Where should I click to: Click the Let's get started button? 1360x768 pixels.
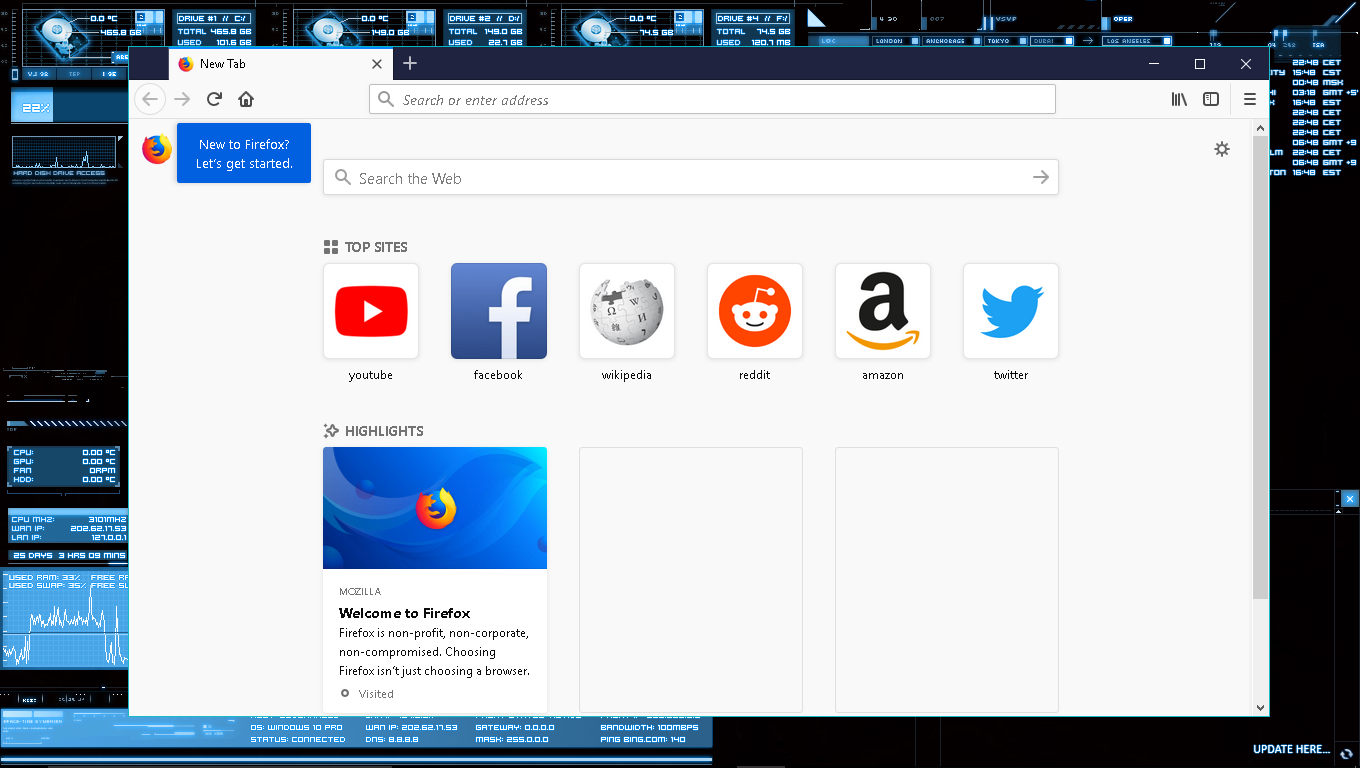tap(244, 153)
